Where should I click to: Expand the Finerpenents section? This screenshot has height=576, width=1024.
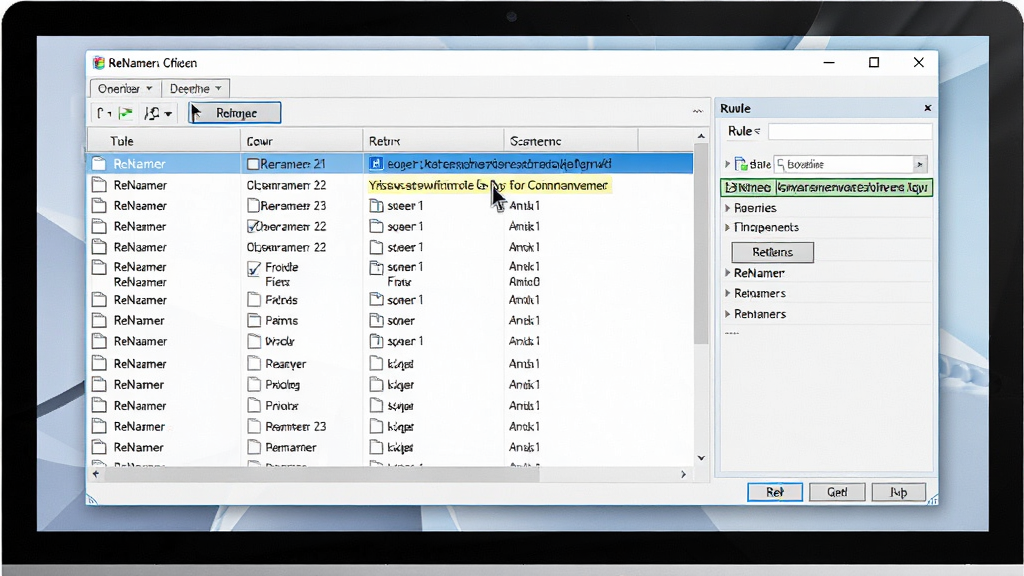(x=728, y=227)
